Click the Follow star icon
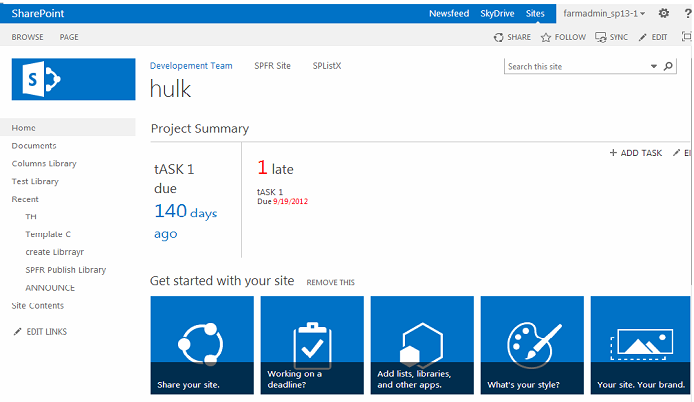 [546, 37]
